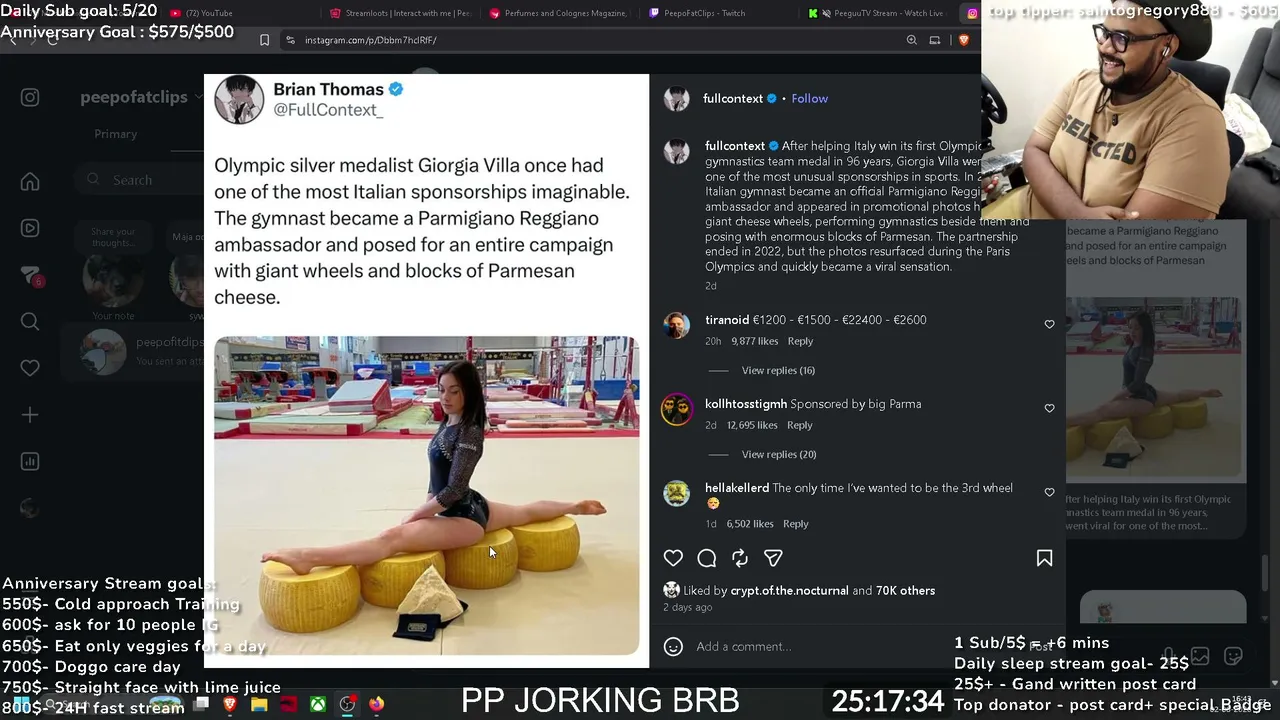
Task: Reply to hellakellerd's comment
Action: pos(795,524)
